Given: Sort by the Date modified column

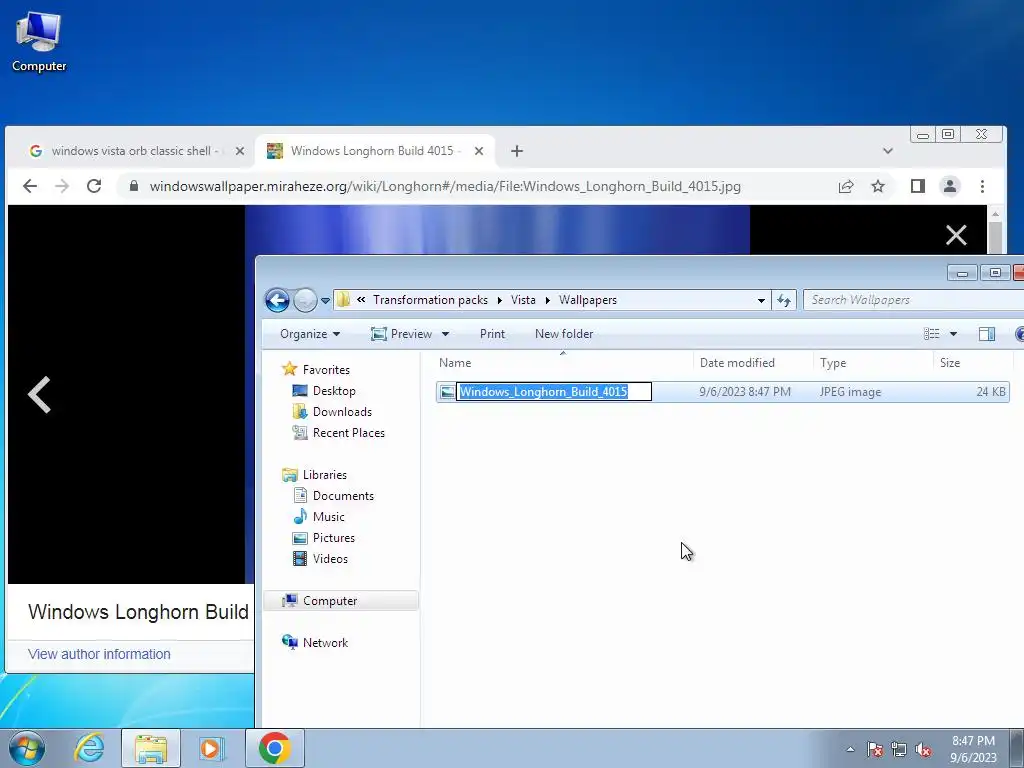Looking at the screenshot, I should 753,362.
